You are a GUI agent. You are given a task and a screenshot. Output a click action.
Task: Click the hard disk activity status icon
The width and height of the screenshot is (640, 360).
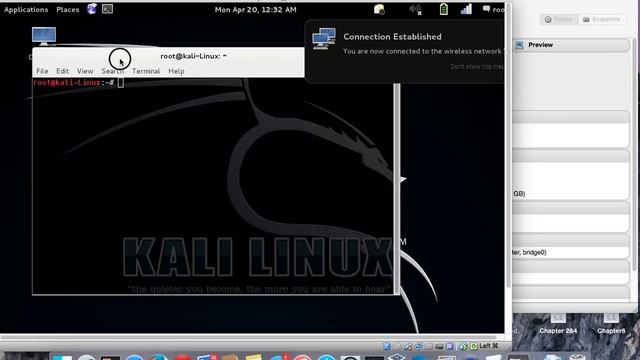pyautogui.click(x=387, y=347)
